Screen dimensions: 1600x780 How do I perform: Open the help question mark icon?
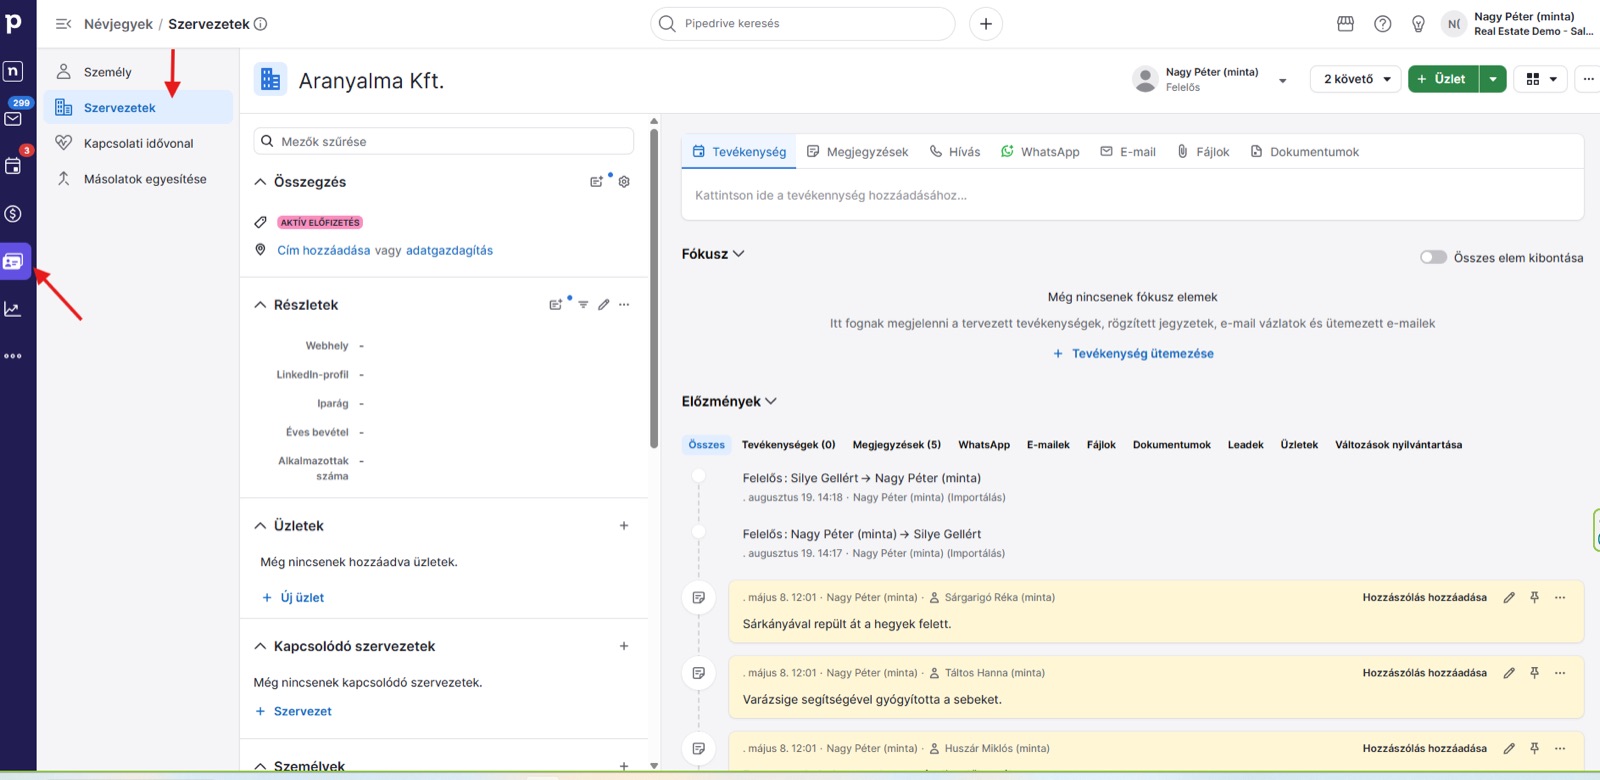1383,24
